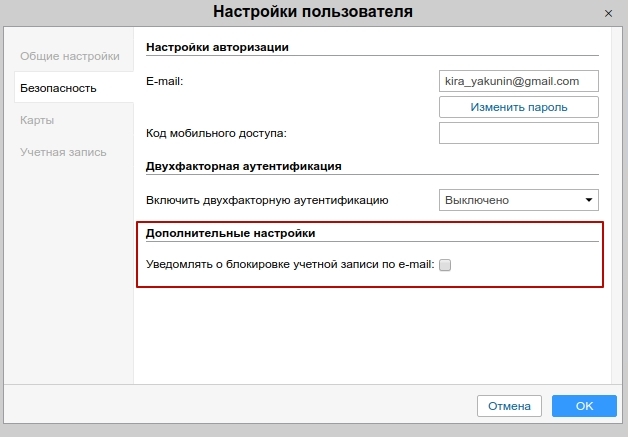The height and width of the screenshot is (437, 628).
Task: Click the E-mail address input field
Action: pyautogui.click(x=518, y=81)
